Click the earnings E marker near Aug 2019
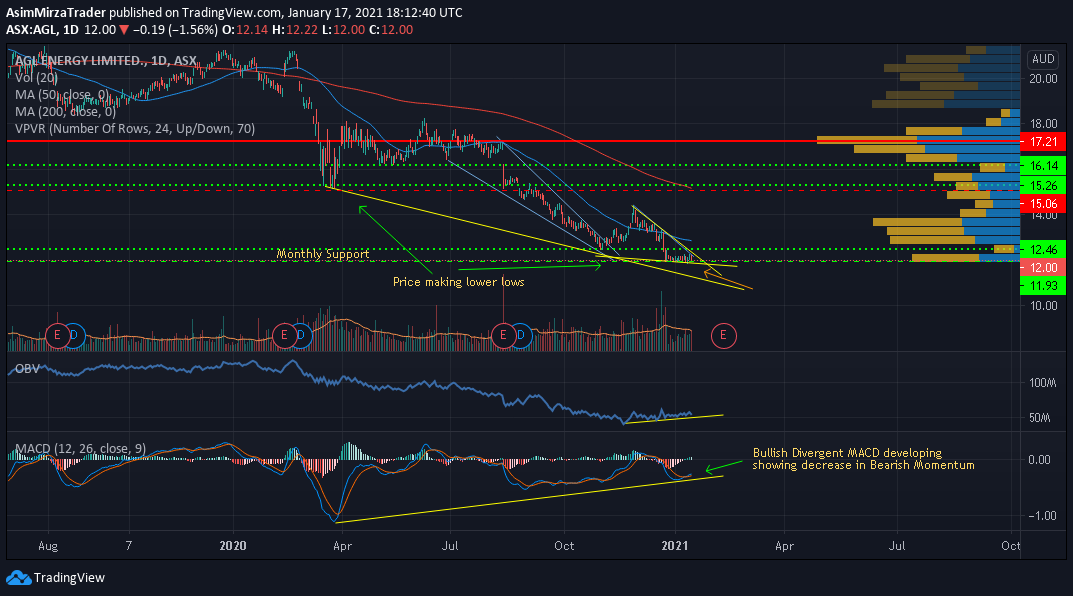This screenshot has width=1073, height=596. pyautogui.click(x=57, y=335)
